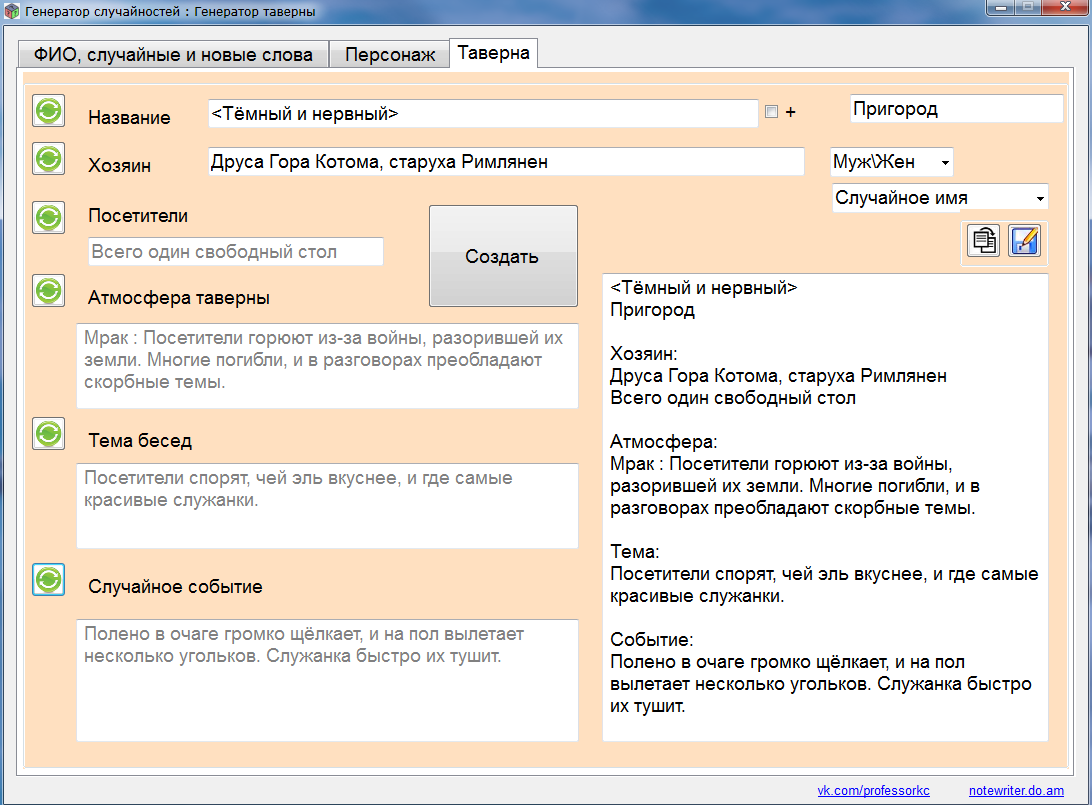Click the owner name field with Друса Гора Котома

(x=505, y=162)
